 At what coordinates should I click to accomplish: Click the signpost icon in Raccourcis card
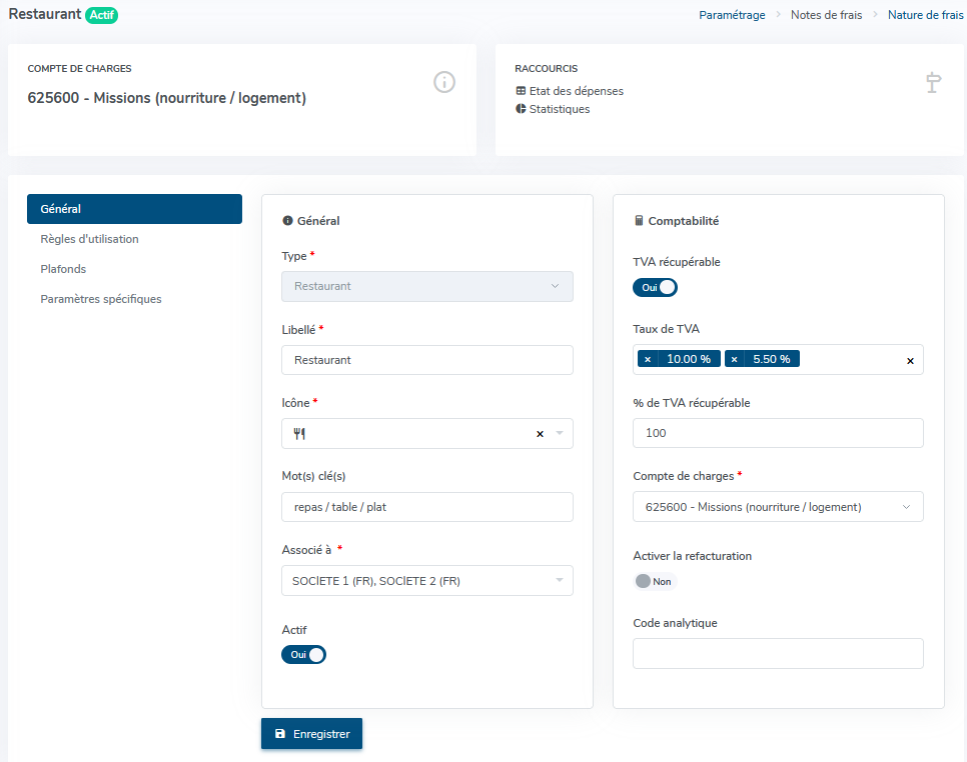[x=933, y=83]
